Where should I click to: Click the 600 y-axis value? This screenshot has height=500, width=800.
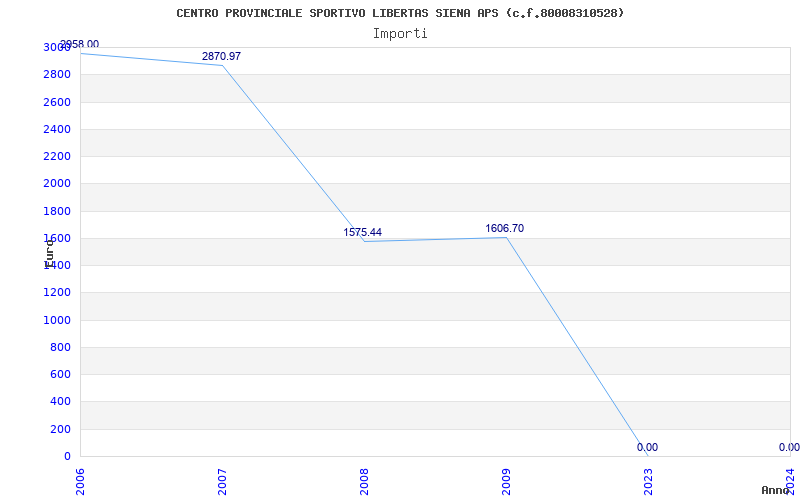coord(60,374)
